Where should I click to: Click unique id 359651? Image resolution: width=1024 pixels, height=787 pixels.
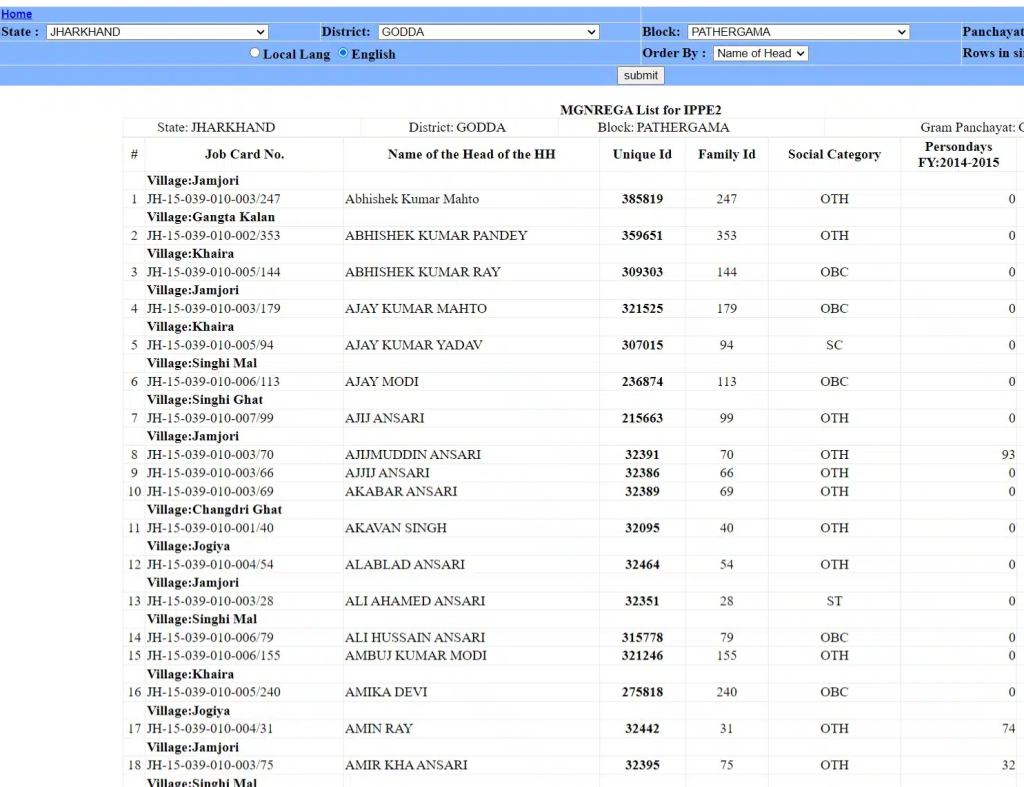click(x=642, y=236)
